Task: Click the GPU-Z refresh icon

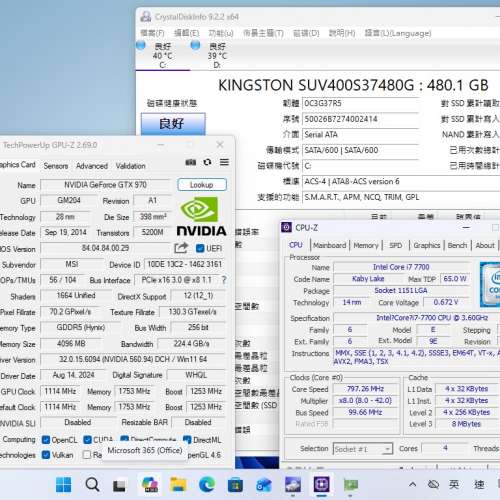Action: click(207, 162)
